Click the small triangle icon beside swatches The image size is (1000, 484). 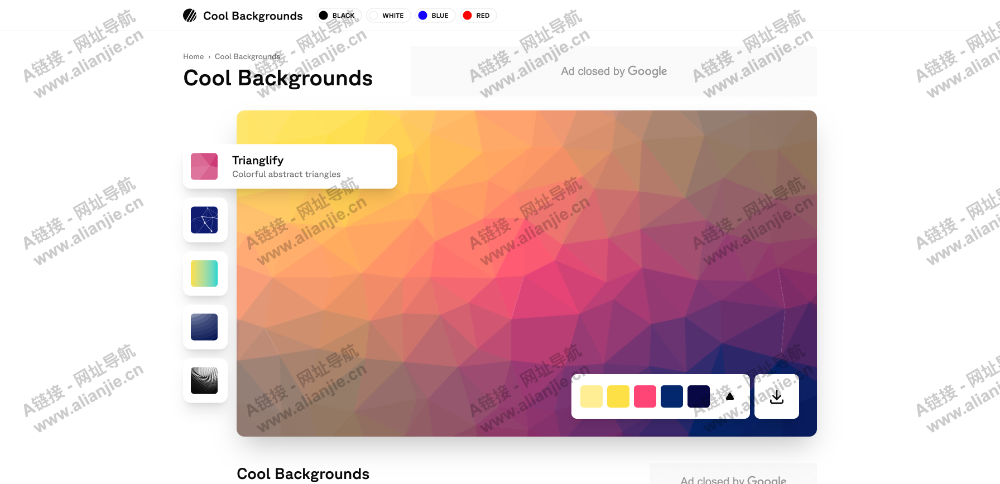(730, 396)
